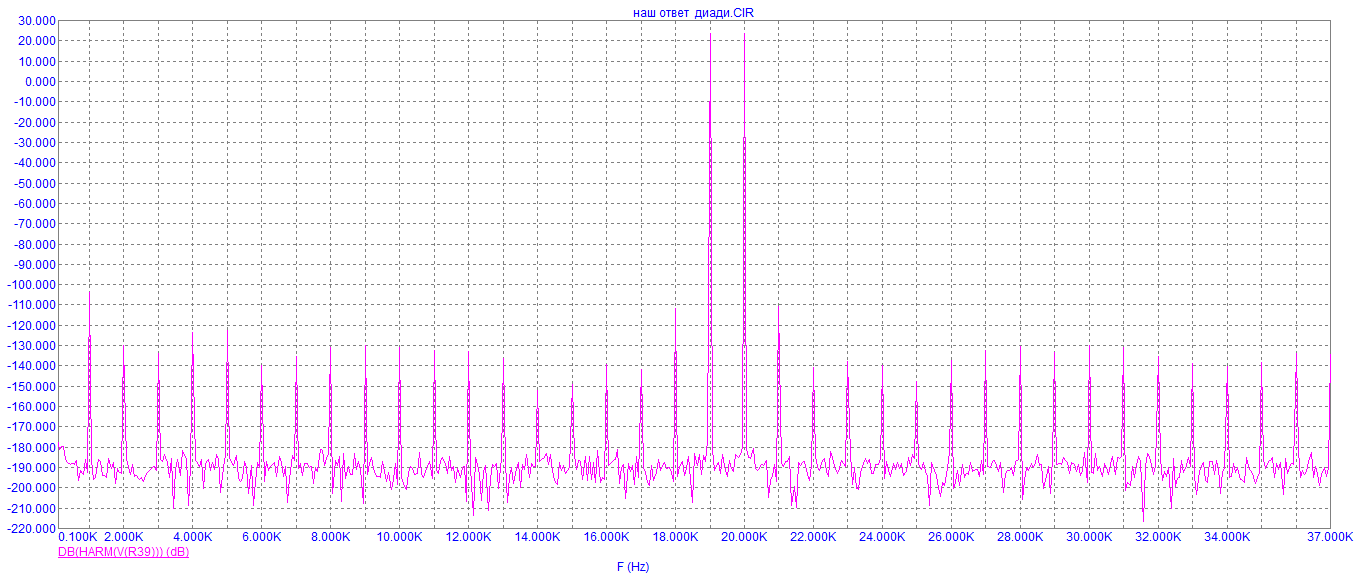Click the 16.000K frequency tick label

click(x=607, y=538)
